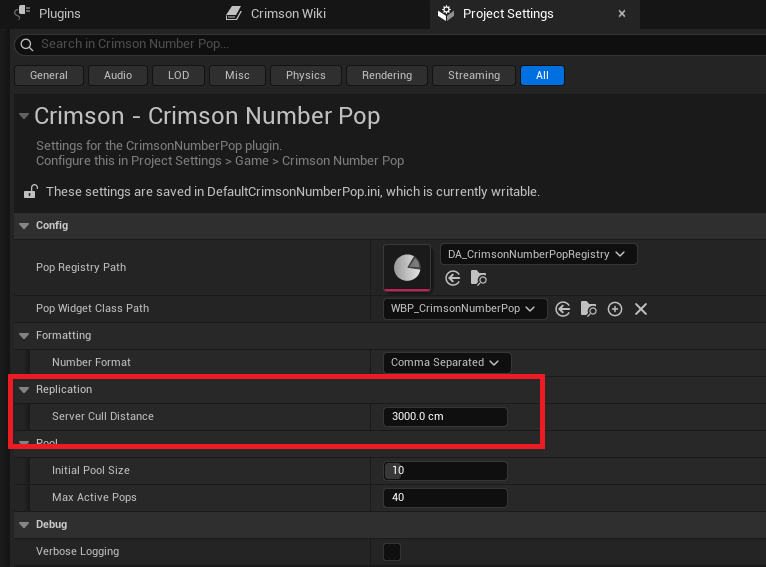
Task: Filter settings by General
Action: pos(49,75)
